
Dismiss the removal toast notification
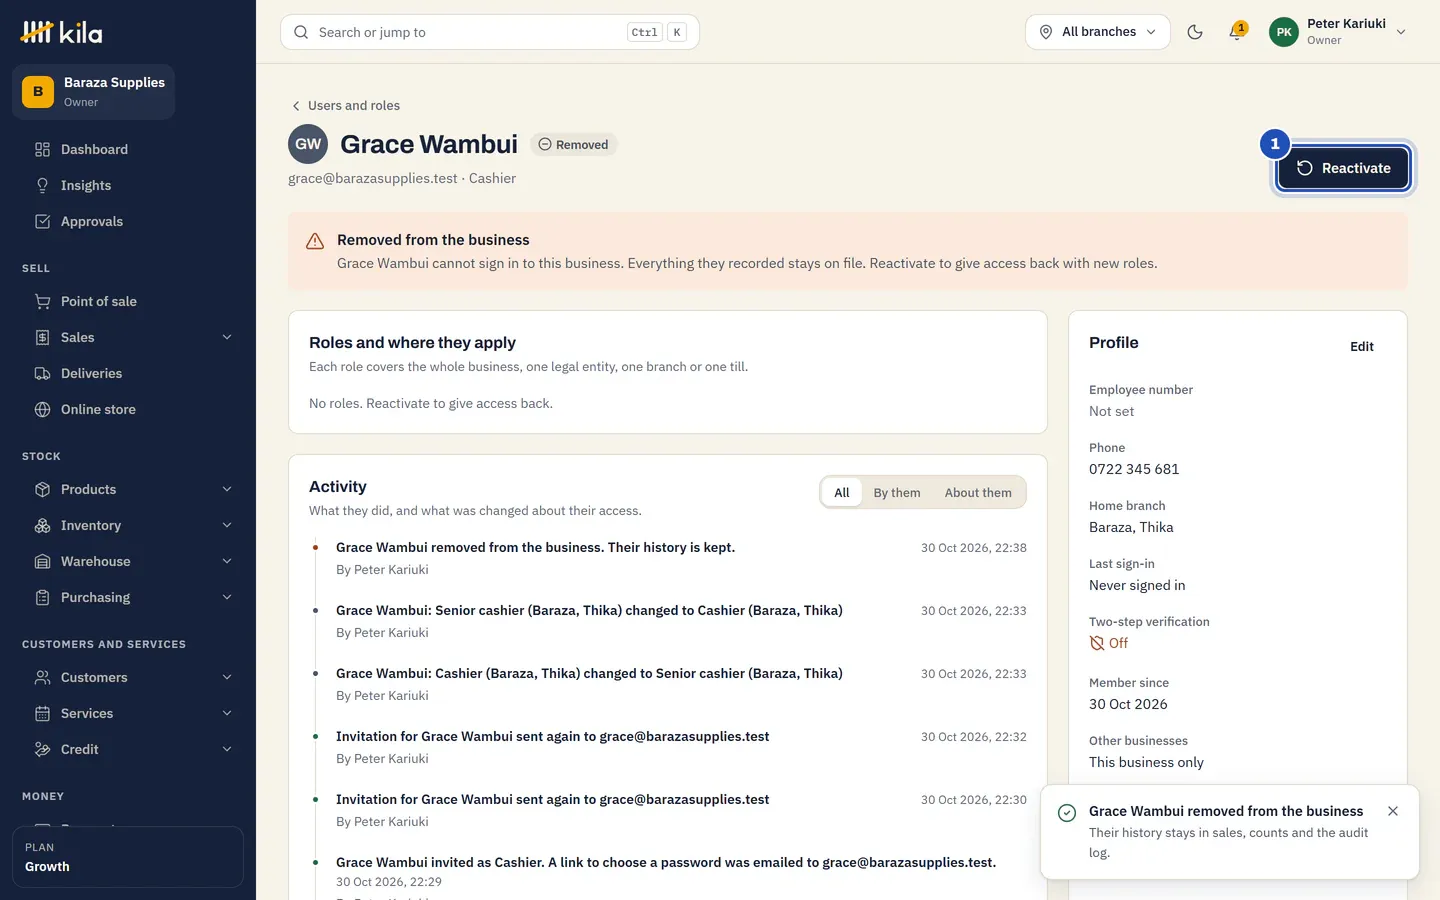coord(1393,811)
